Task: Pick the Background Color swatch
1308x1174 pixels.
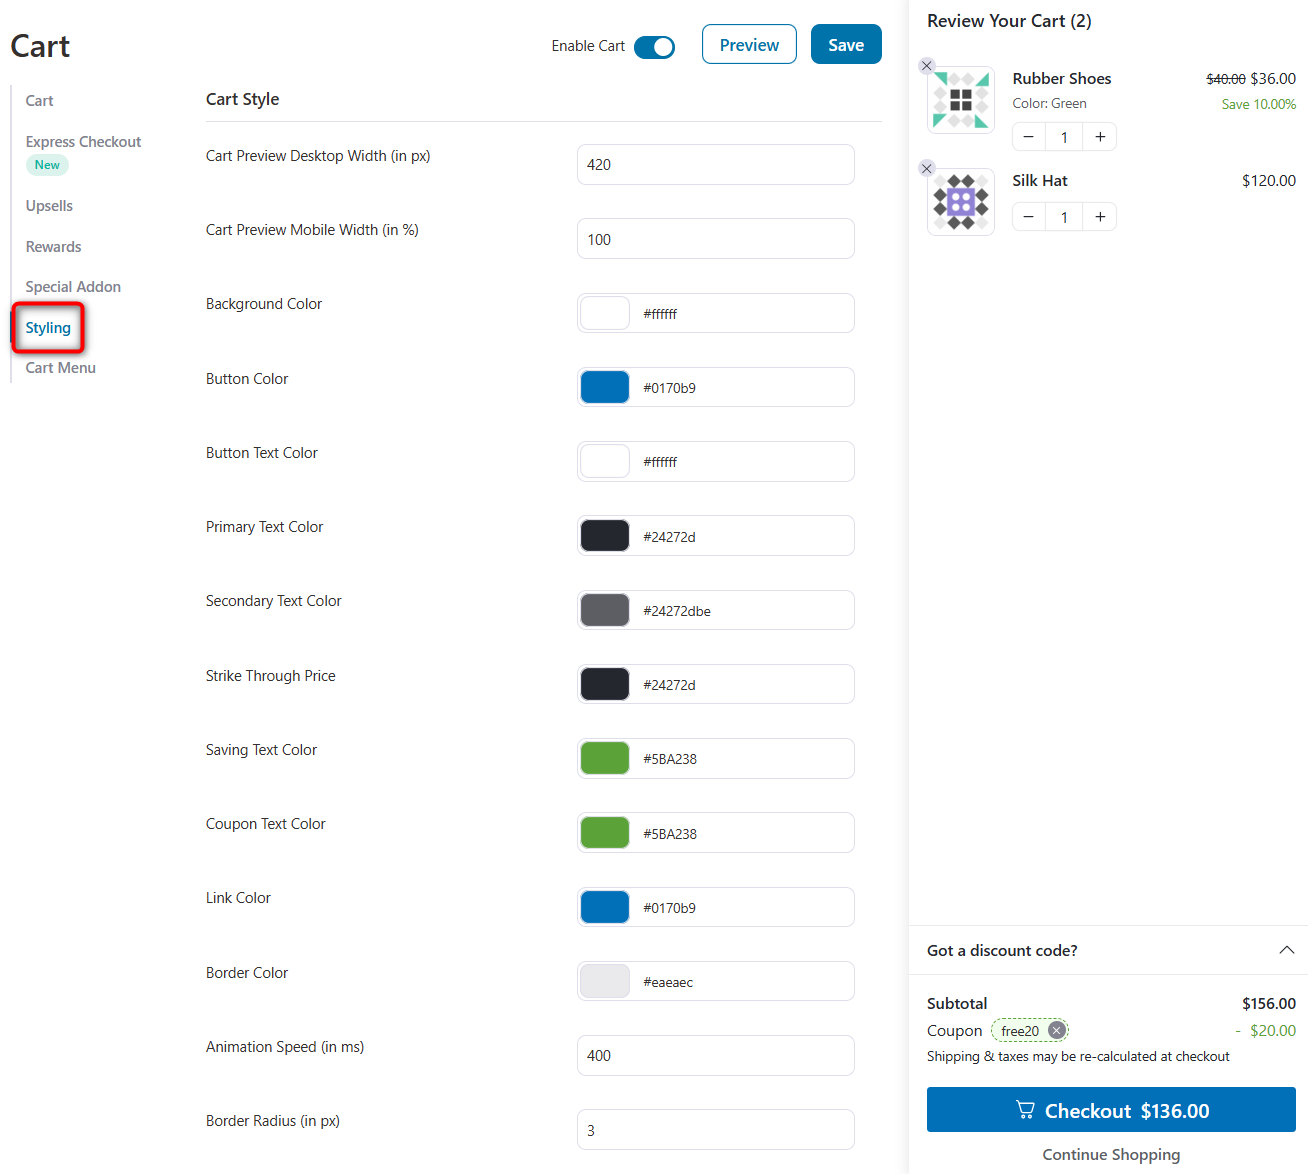Action: (x=605, y=313)
